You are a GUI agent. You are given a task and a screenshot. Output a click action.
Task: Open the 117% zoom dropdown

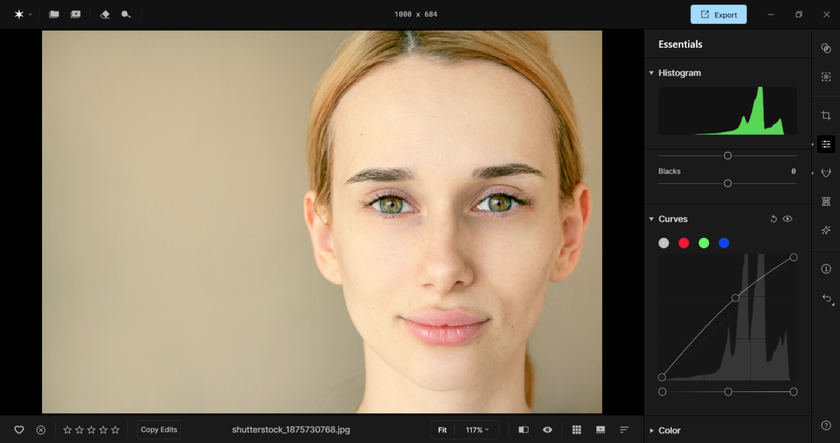coord(477,430)
